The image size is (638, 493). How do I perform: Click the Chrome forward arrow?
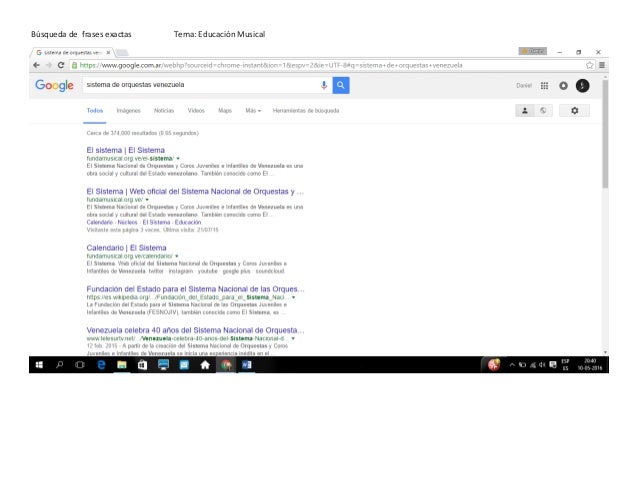point(49,65)
